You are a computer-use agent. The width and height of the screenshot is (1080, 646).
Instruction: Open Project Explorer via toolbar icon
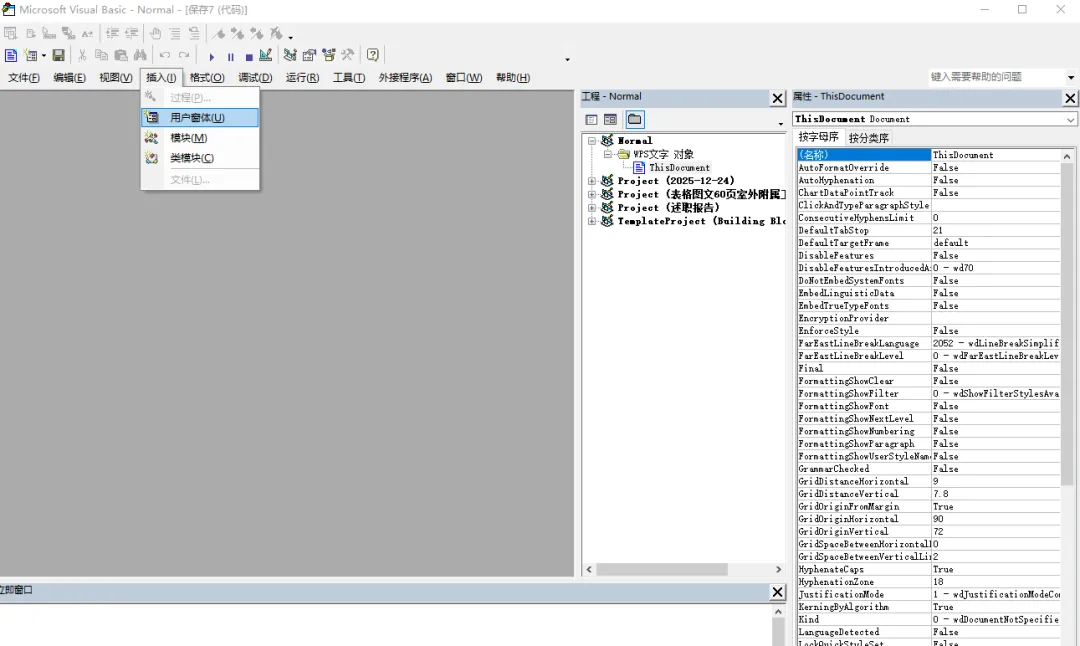point(290,55)
